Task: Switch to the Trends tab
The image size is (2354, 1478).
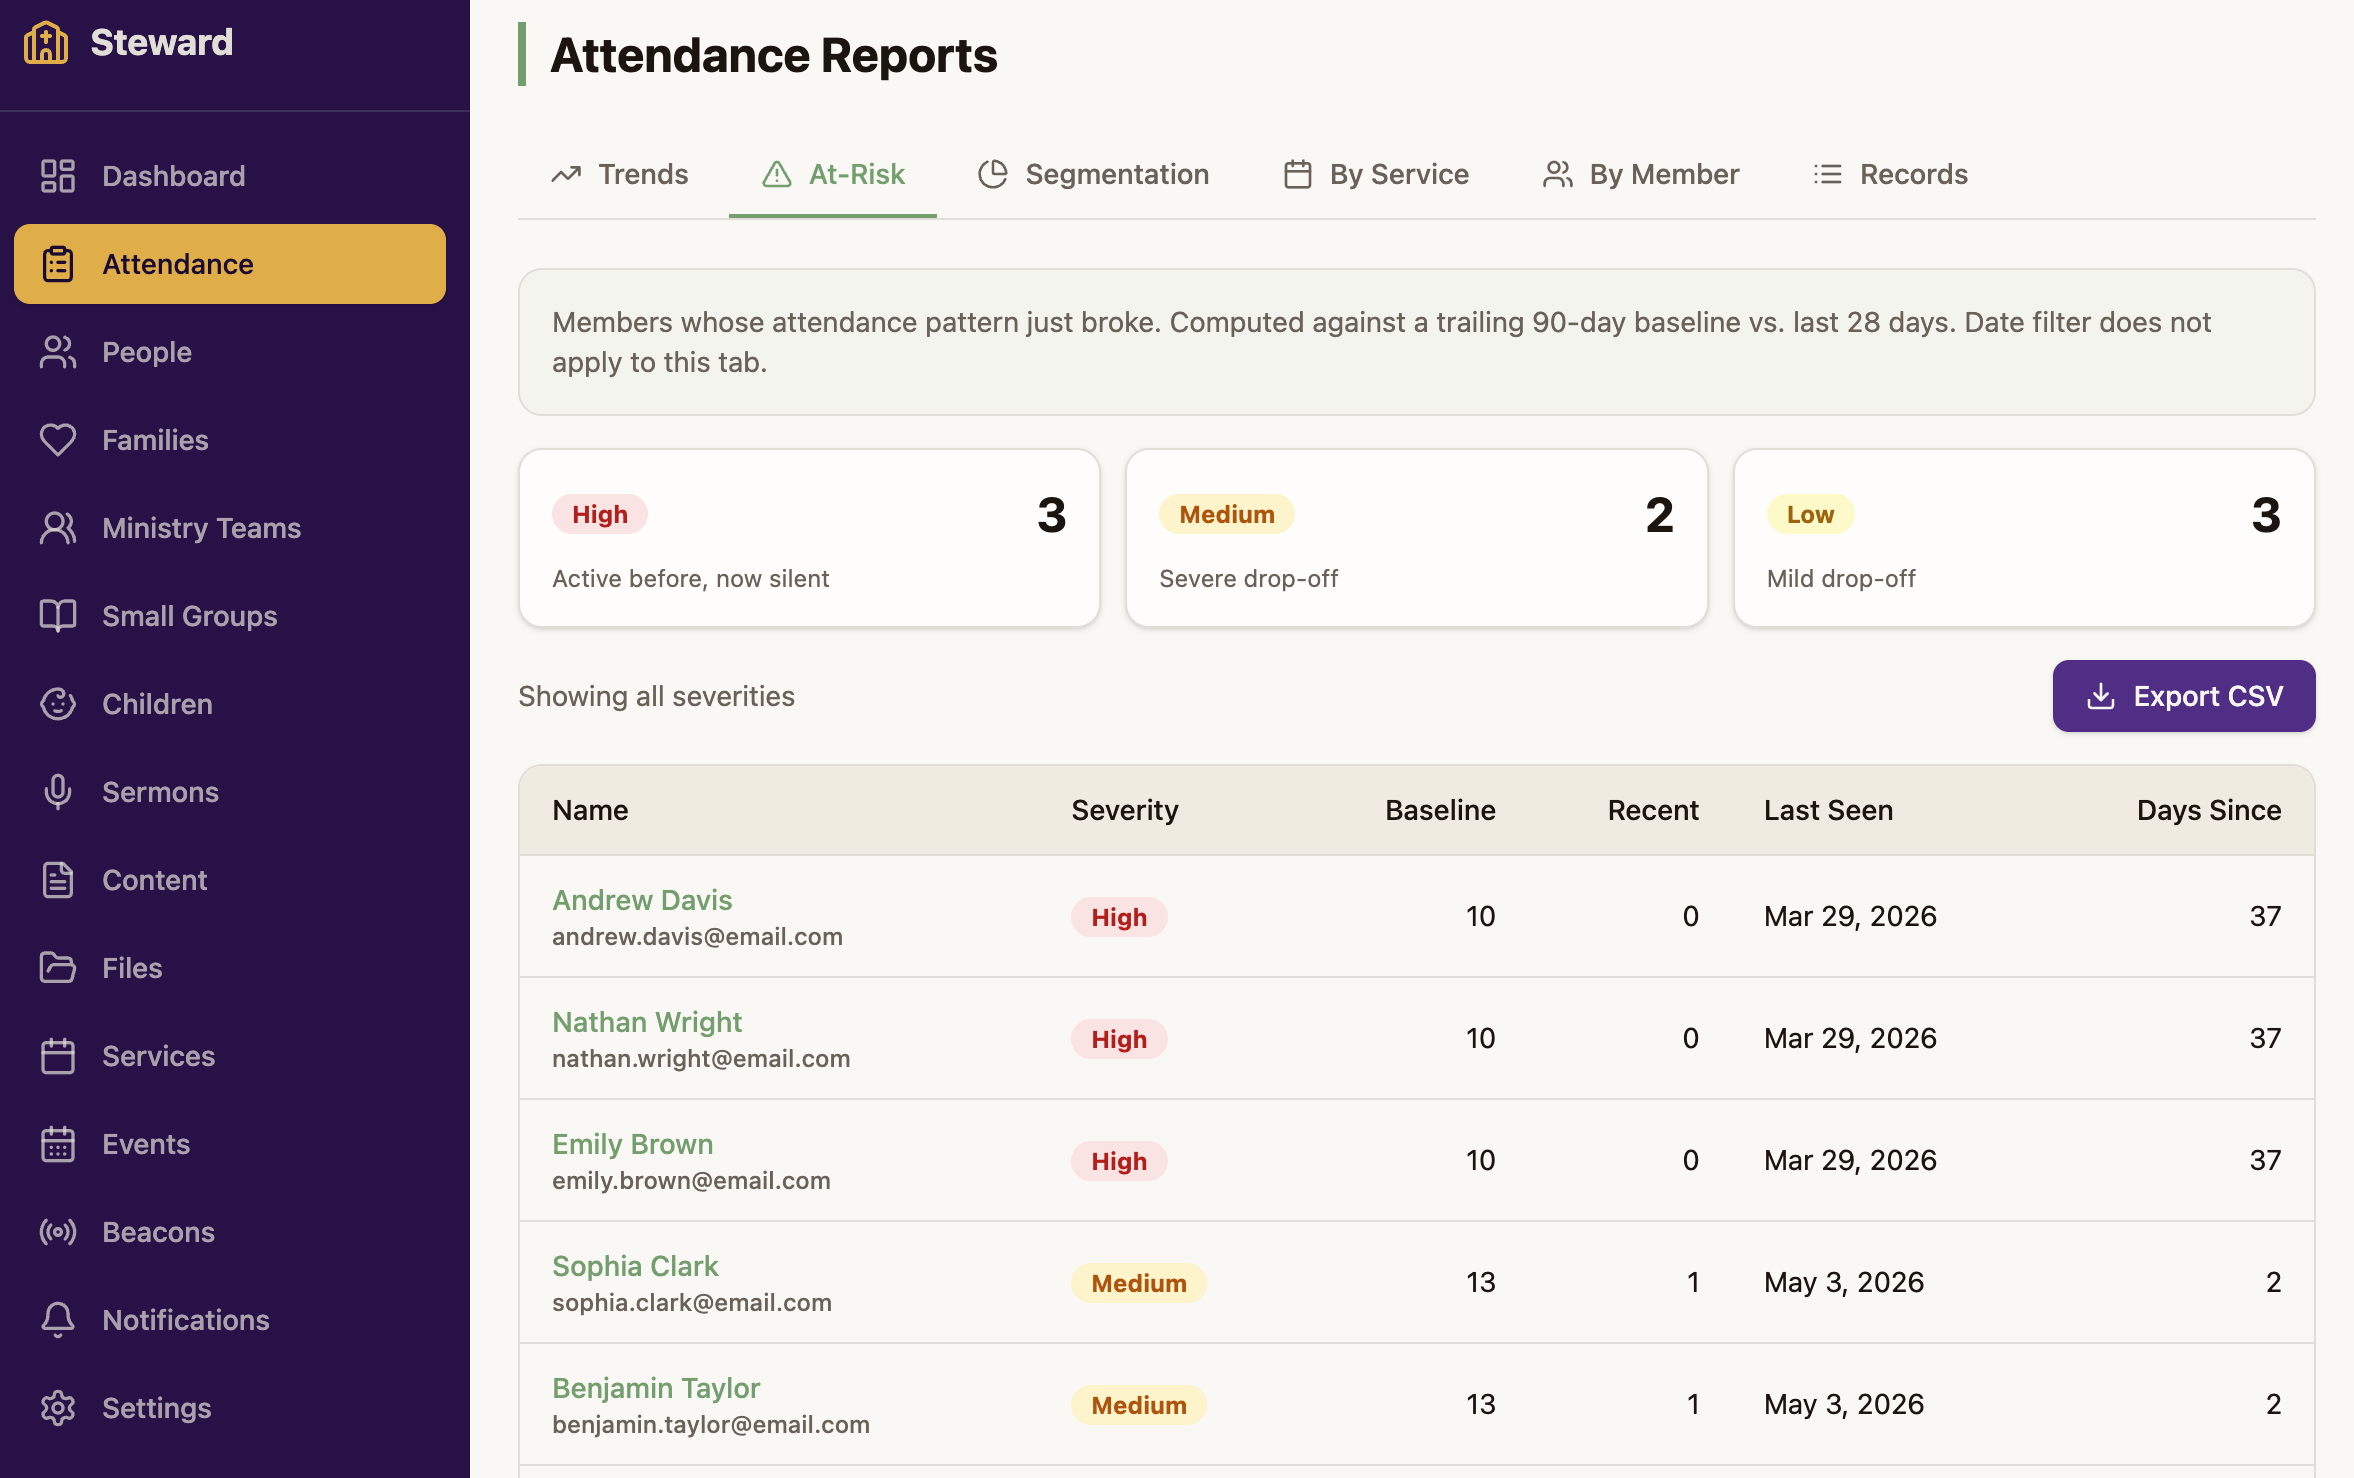Action: coord(620,174)
